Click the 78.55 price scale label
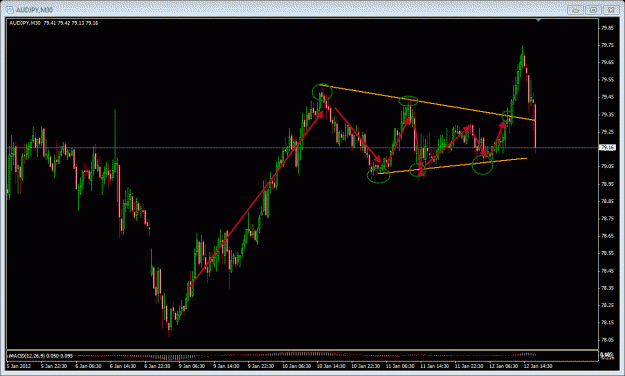 [x=607, y=253]
